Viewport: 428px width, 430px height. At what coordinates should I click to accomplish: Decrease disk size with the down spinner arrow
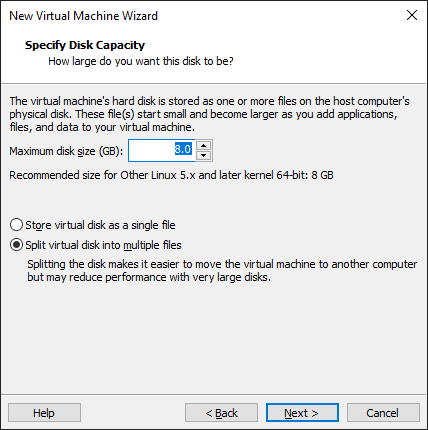coord(203,155)
